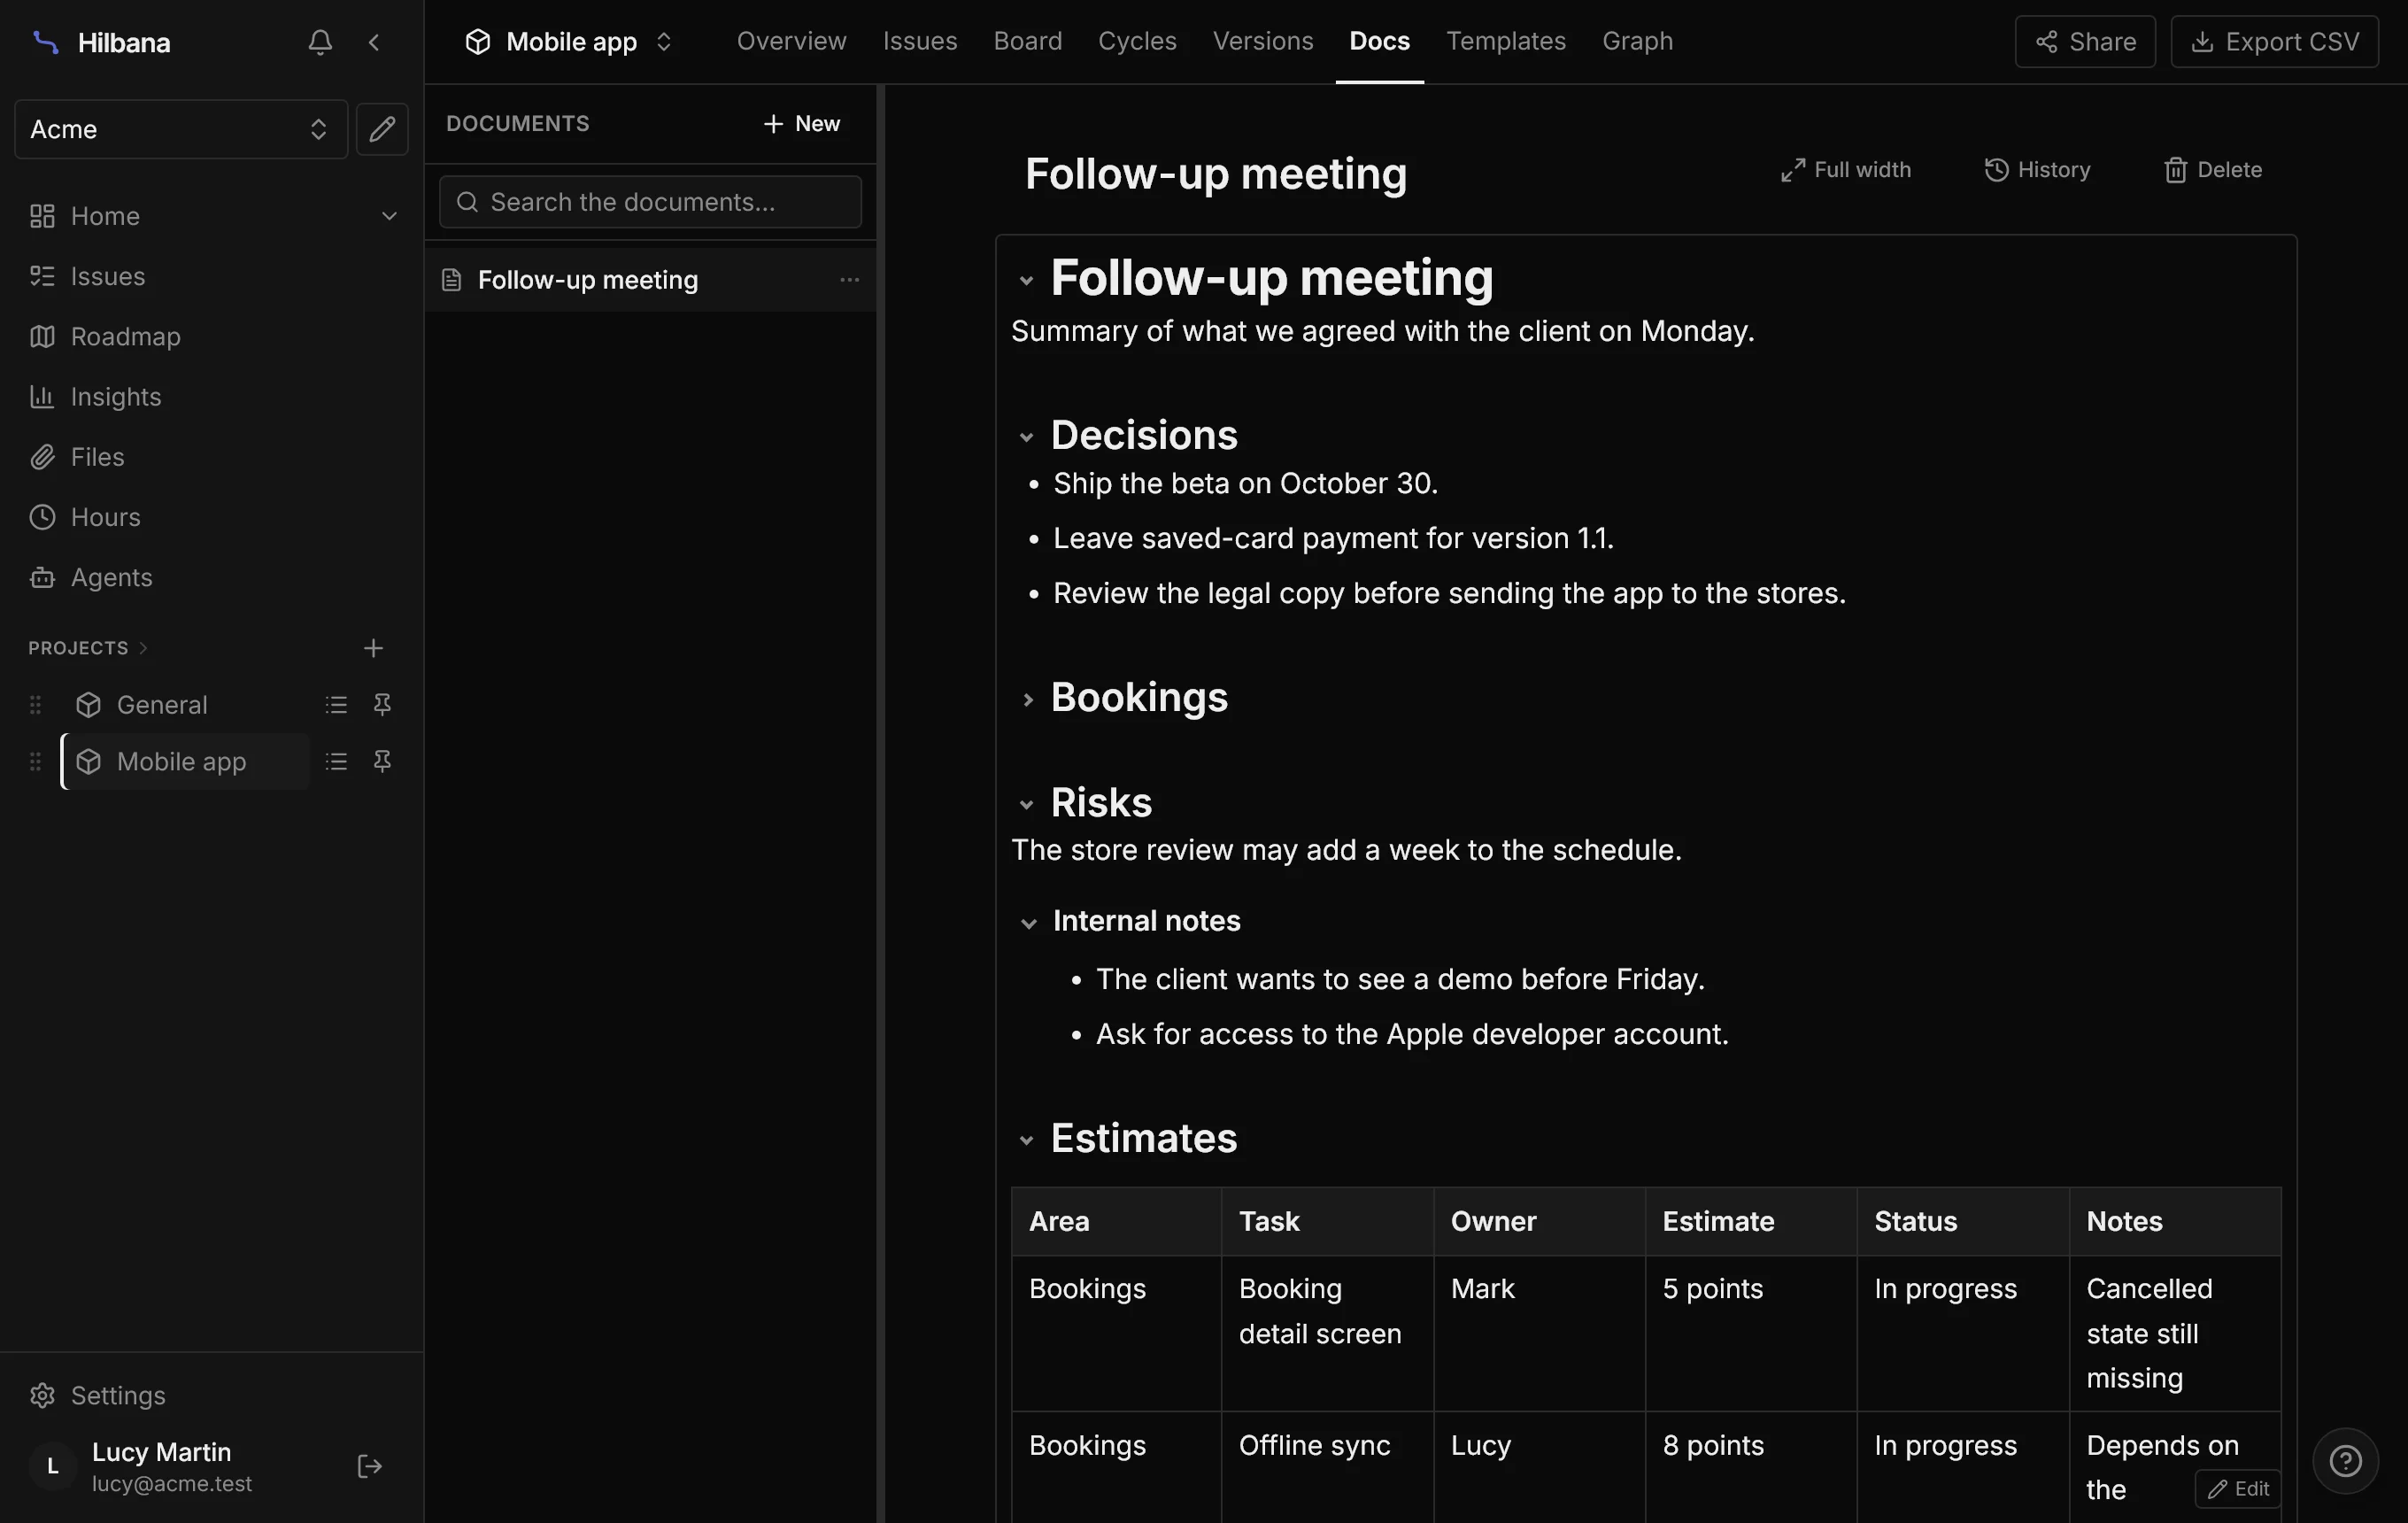2408x1523 pixels.
Task: Collapse the Internal notes section
Action: tap(1028, 923)
